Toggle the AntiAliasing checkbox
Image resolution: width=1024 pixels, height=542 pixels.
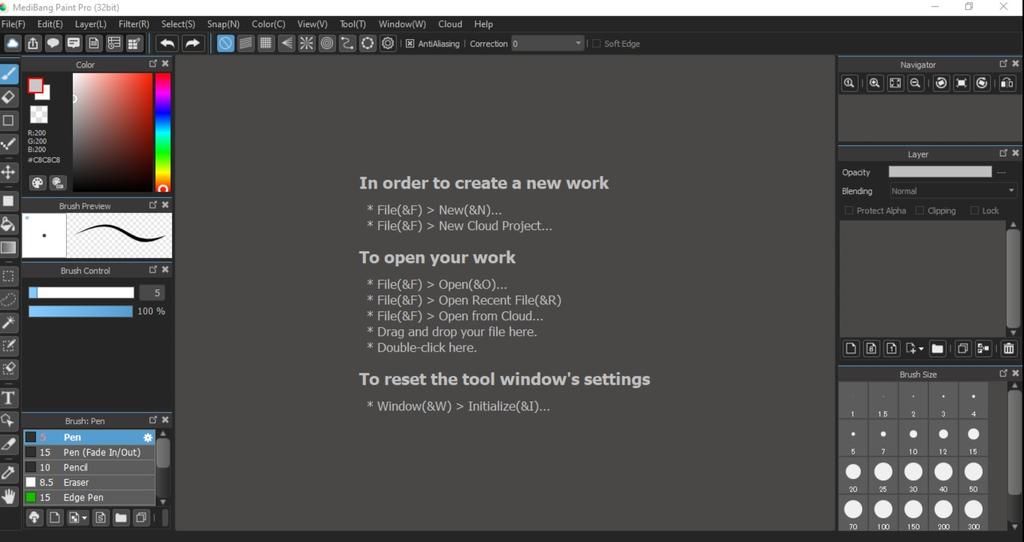point(410,44)
